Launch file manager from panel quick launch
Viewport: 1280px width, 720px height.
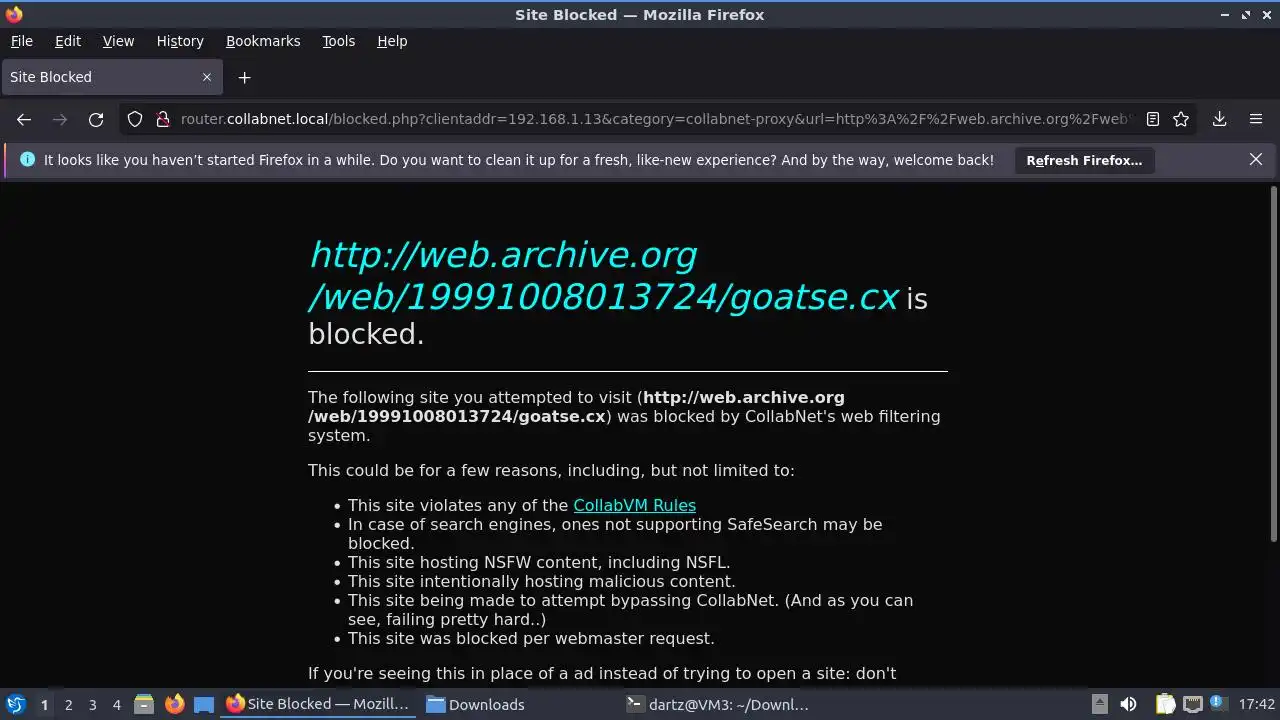pos(144,704)
